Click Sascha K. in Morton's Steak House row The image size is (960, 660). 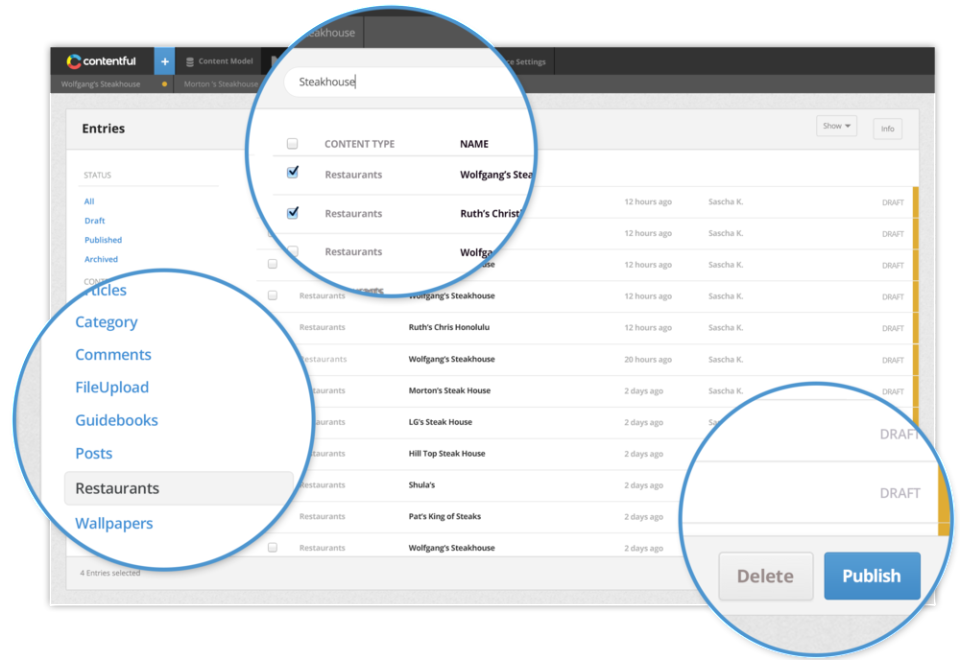pos(726,391)
